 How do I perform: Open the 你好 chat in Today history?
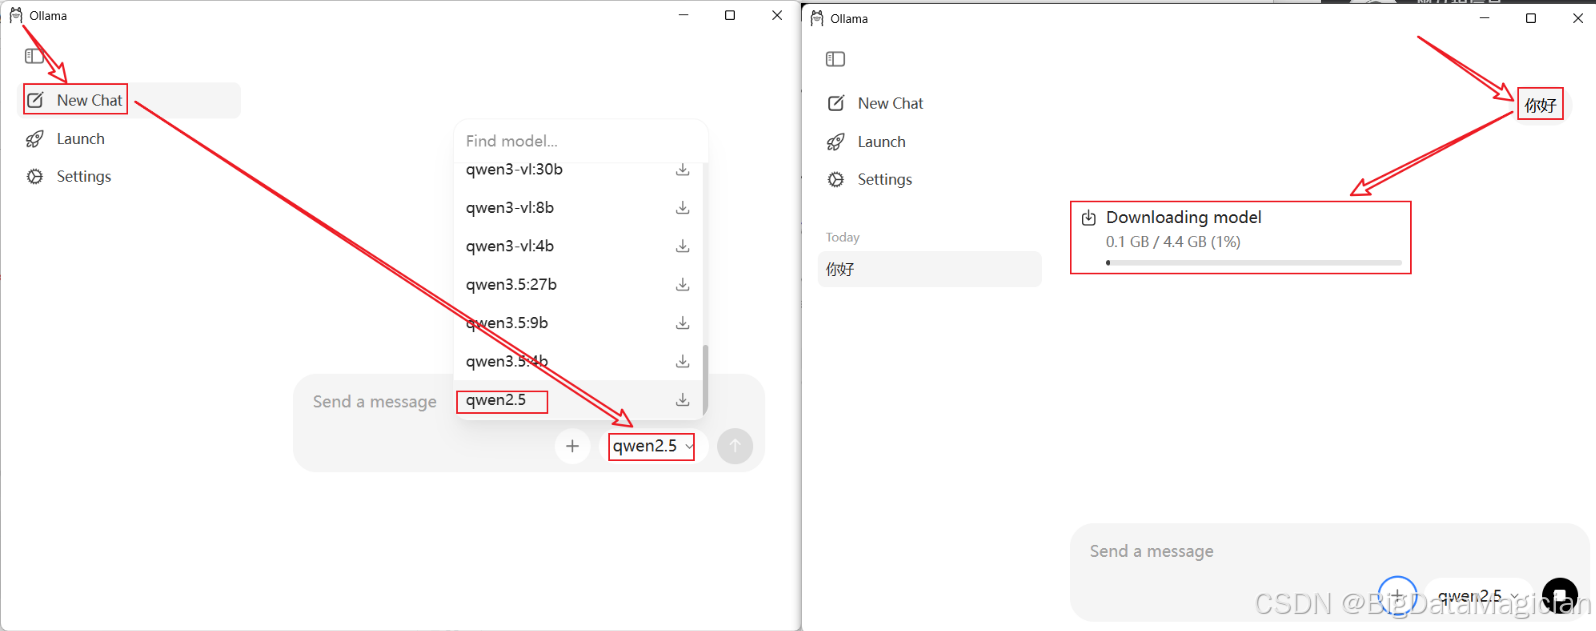pos(930,269)
